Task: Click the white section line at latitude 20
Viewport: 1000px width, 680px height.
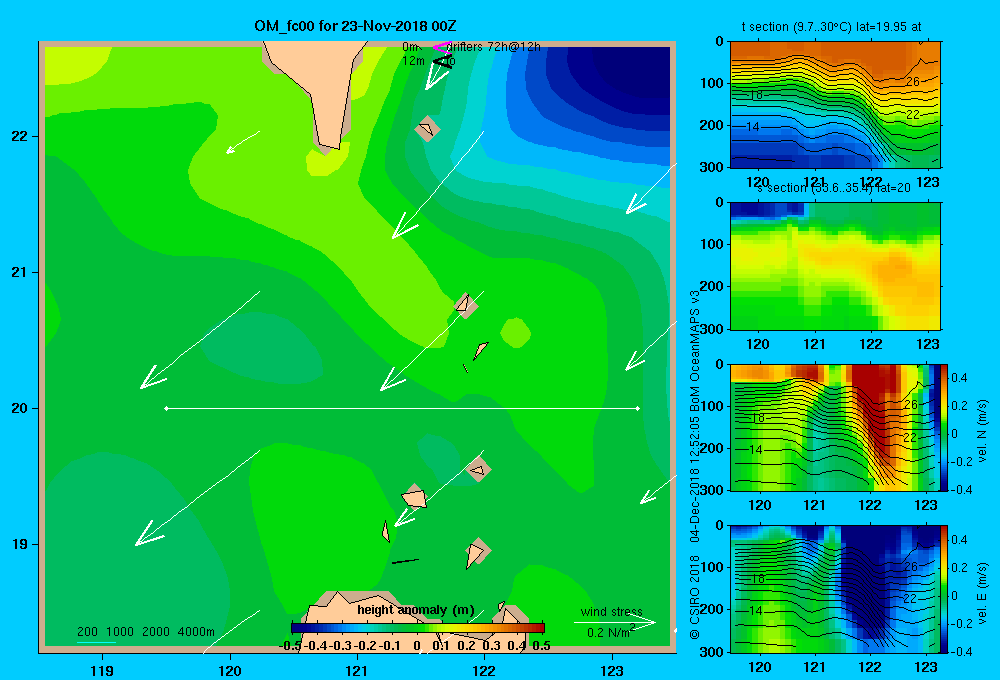Action: [x=402, y=408]
